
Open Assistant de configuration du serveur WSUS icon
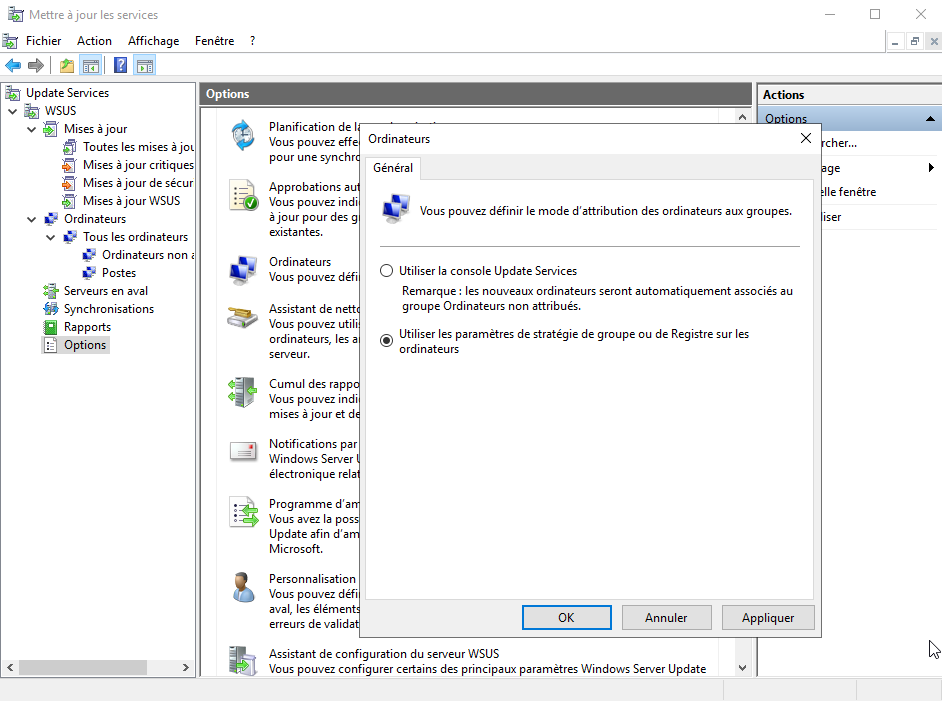tap(243, 661)
